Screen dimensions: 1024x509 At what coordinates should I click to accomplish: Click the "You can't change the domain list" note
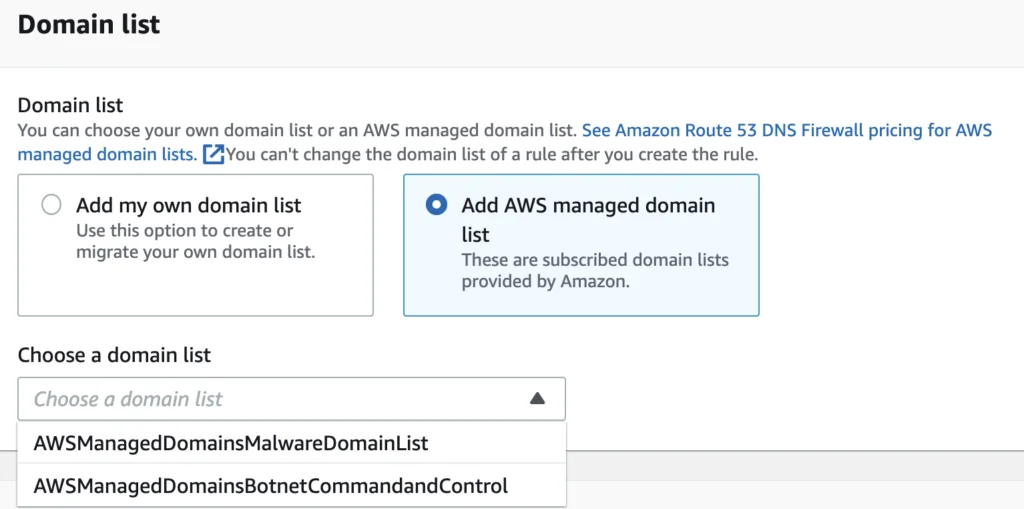click(x=492, y=156)
